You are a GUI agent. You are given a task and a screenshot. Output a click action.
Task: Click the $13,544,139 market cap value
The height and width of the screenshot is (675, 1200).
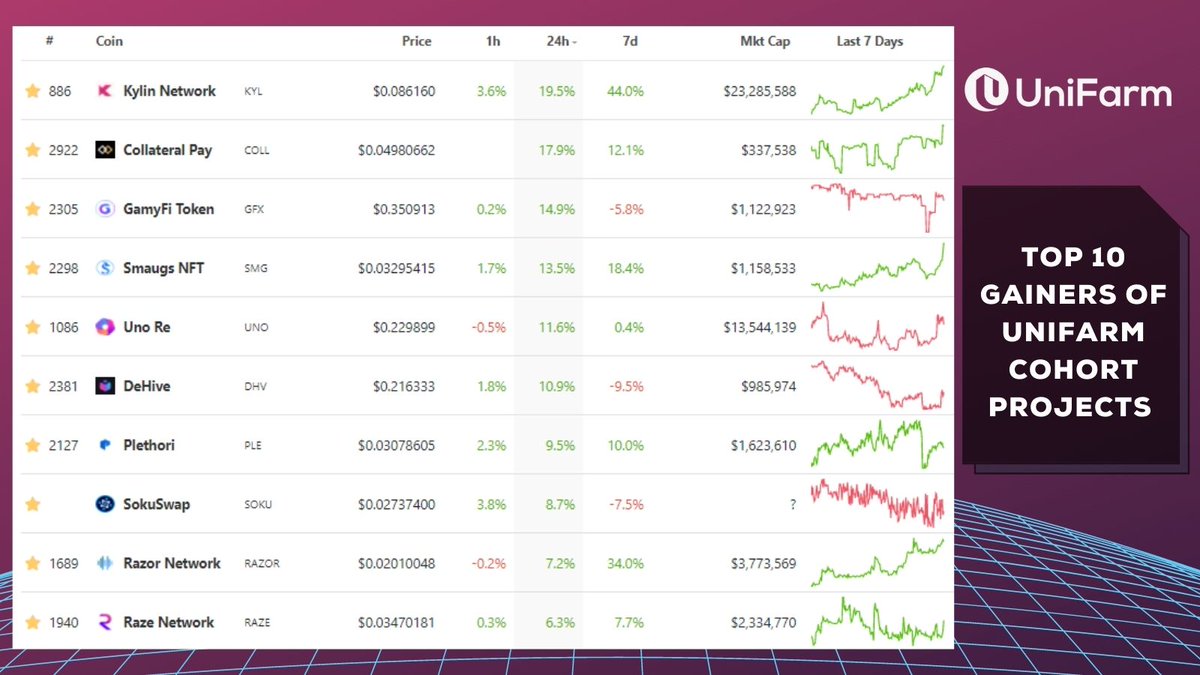760,327
